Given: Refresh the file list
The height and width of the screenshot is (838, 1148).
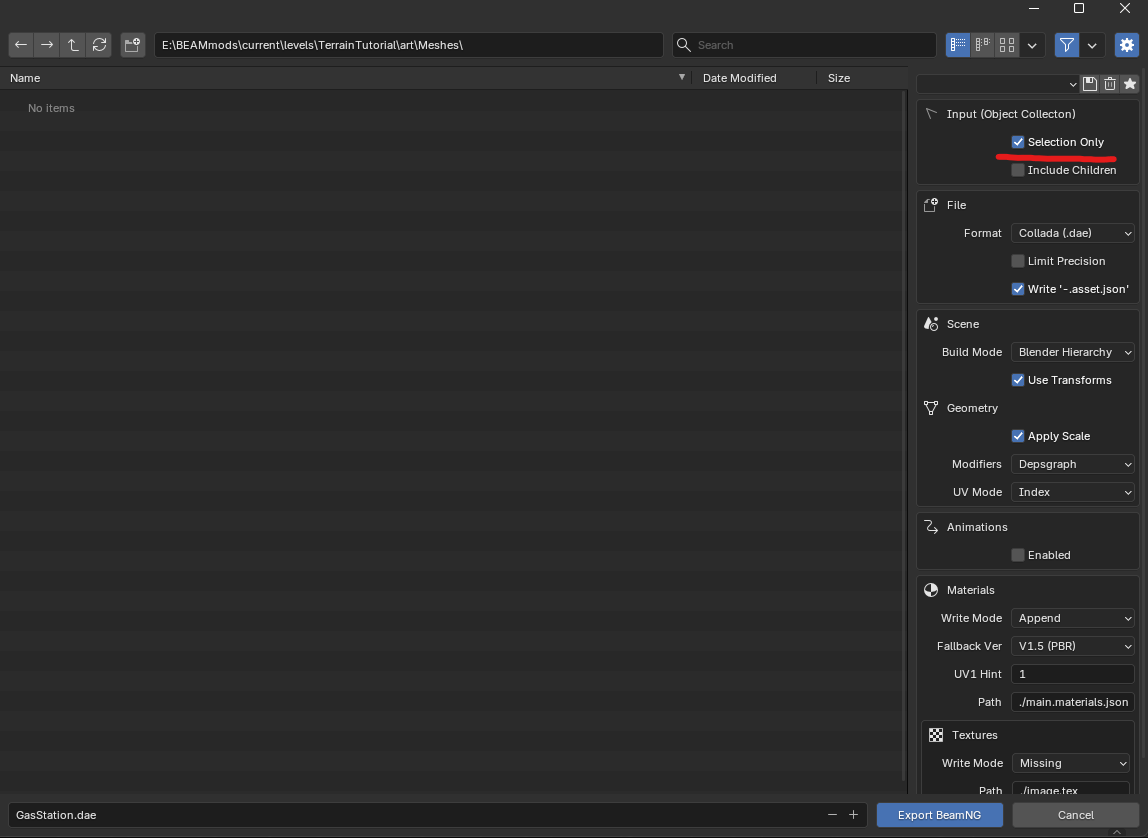Looking at the screenshot, I should pyautogui.click(x=100, y=45).
